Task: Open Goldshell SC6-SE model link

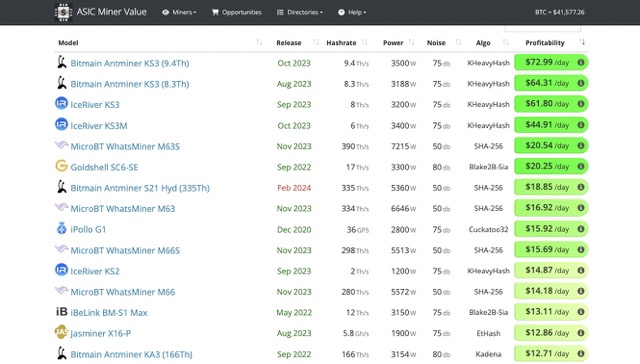Action: pos(104,167)
